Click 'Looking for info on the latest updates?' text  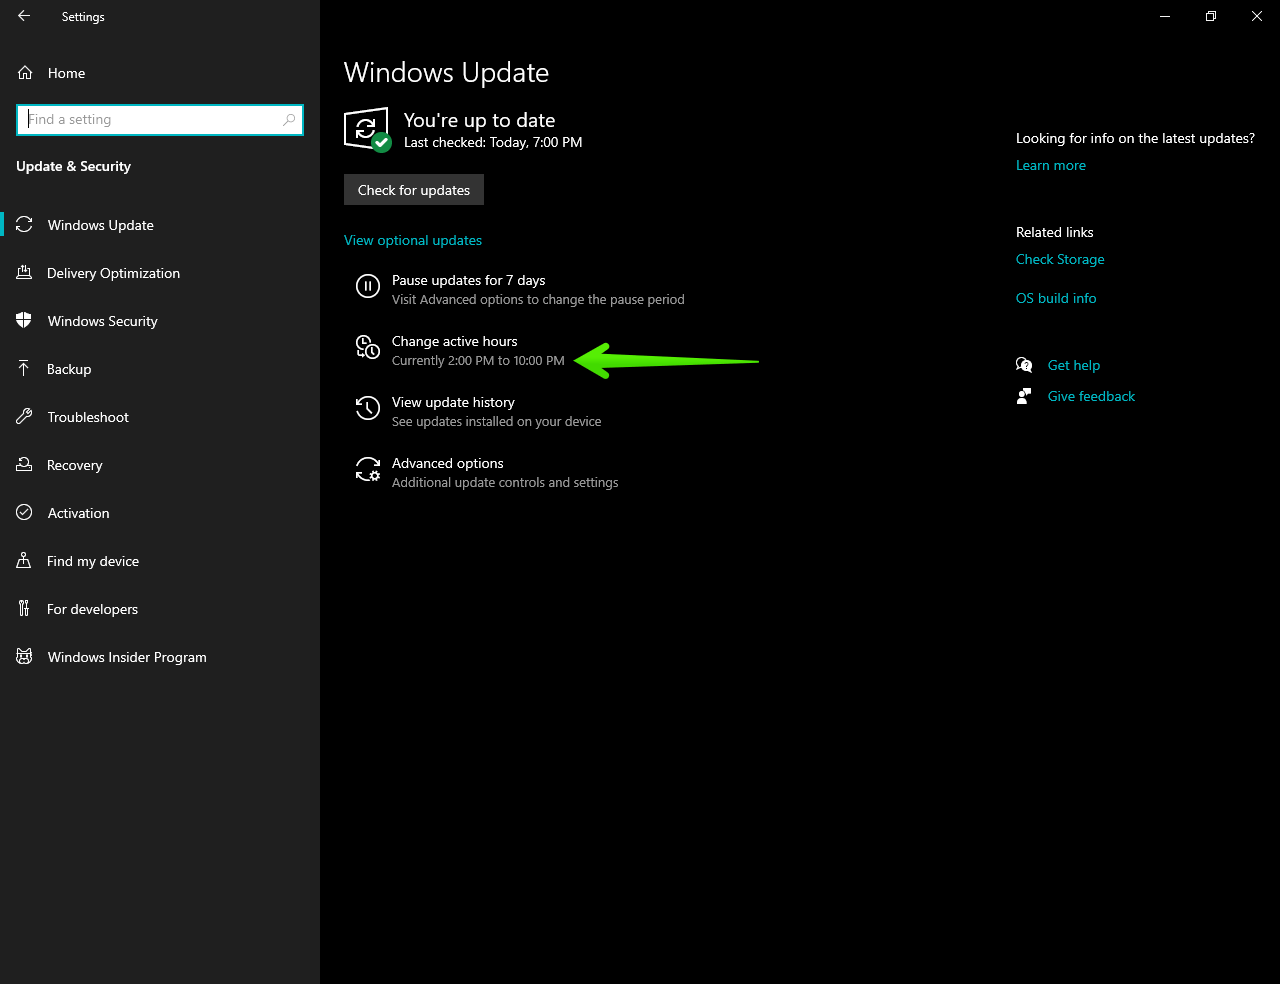click(x=1135, y=138)
